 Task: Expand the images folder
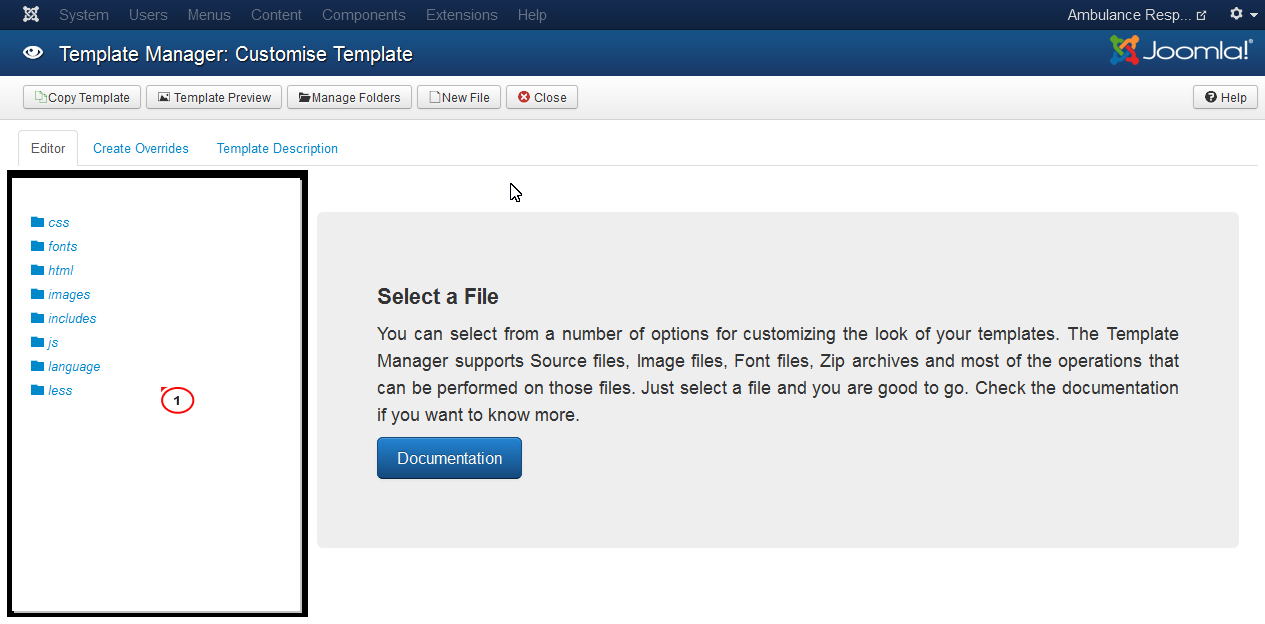tap(69, 294)
